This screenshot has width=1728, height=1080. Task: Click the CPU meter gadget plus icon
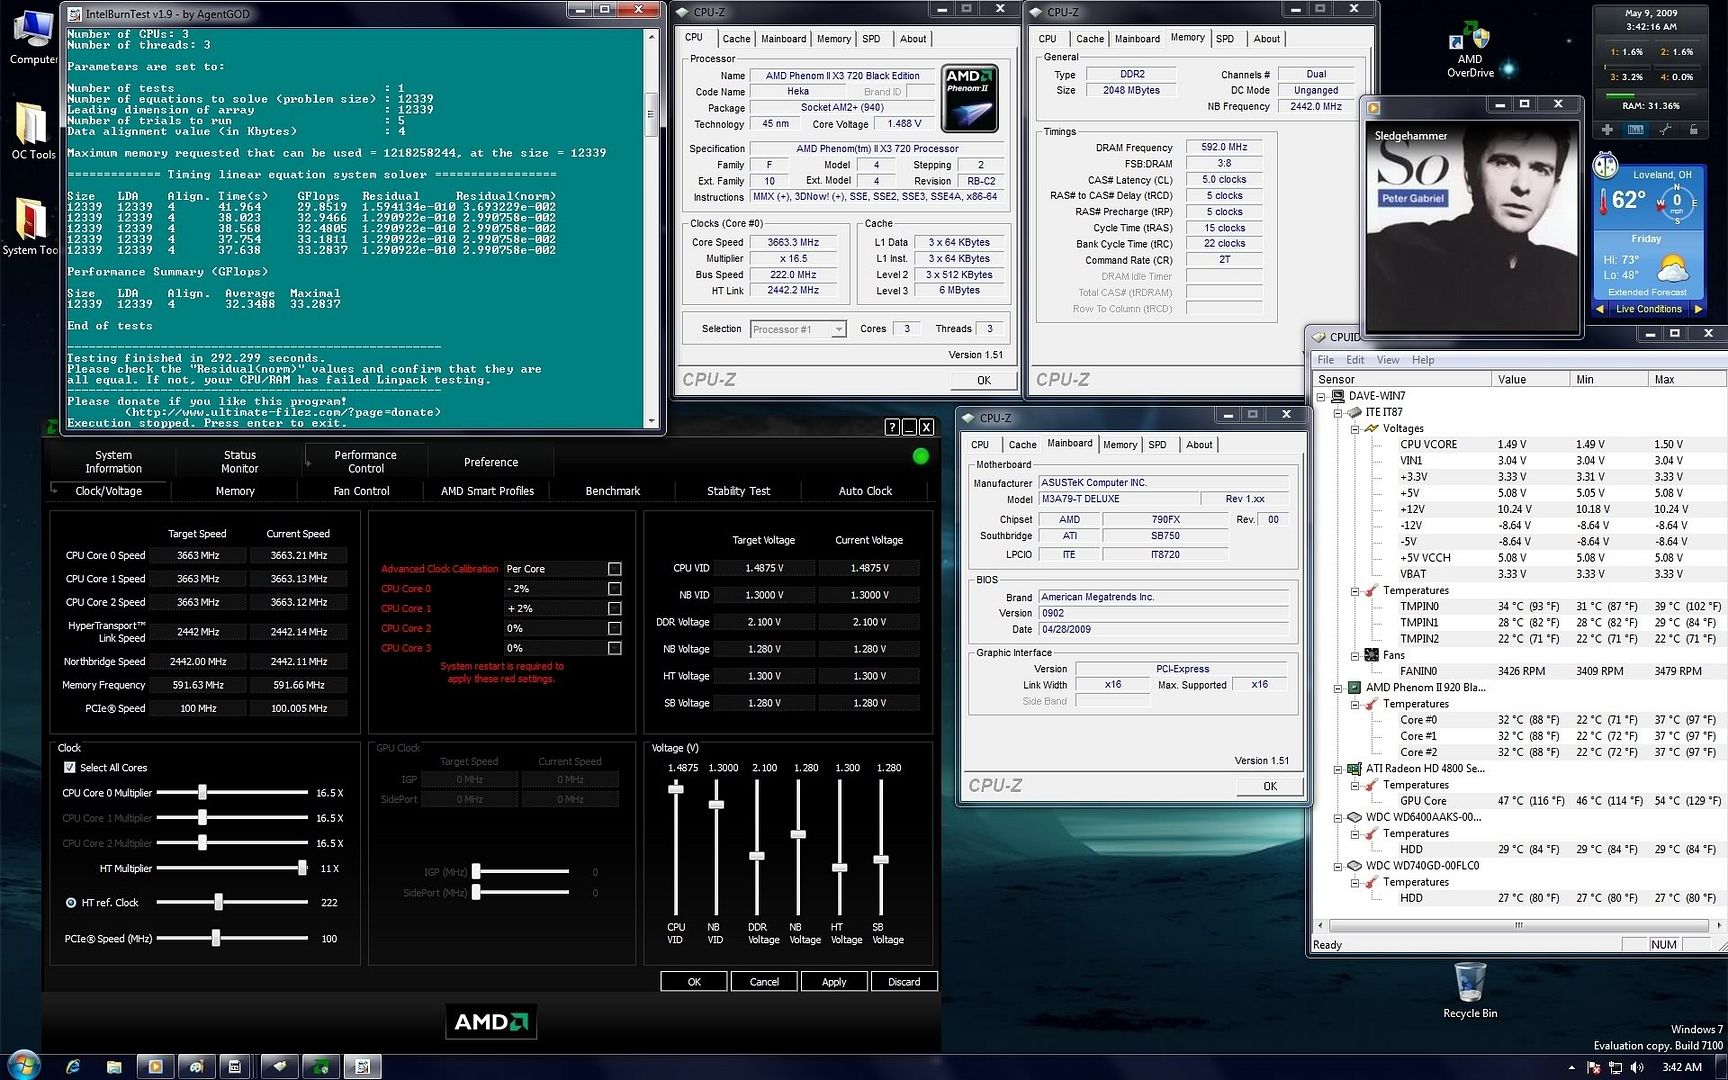point(1607,130)
